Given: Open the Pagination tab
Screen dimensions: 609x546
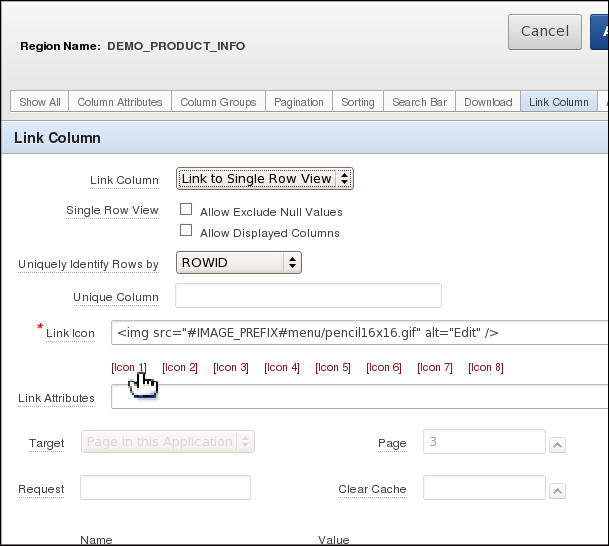Looking at the screenshot, I should pyautogui.click(x=299, y=102).
